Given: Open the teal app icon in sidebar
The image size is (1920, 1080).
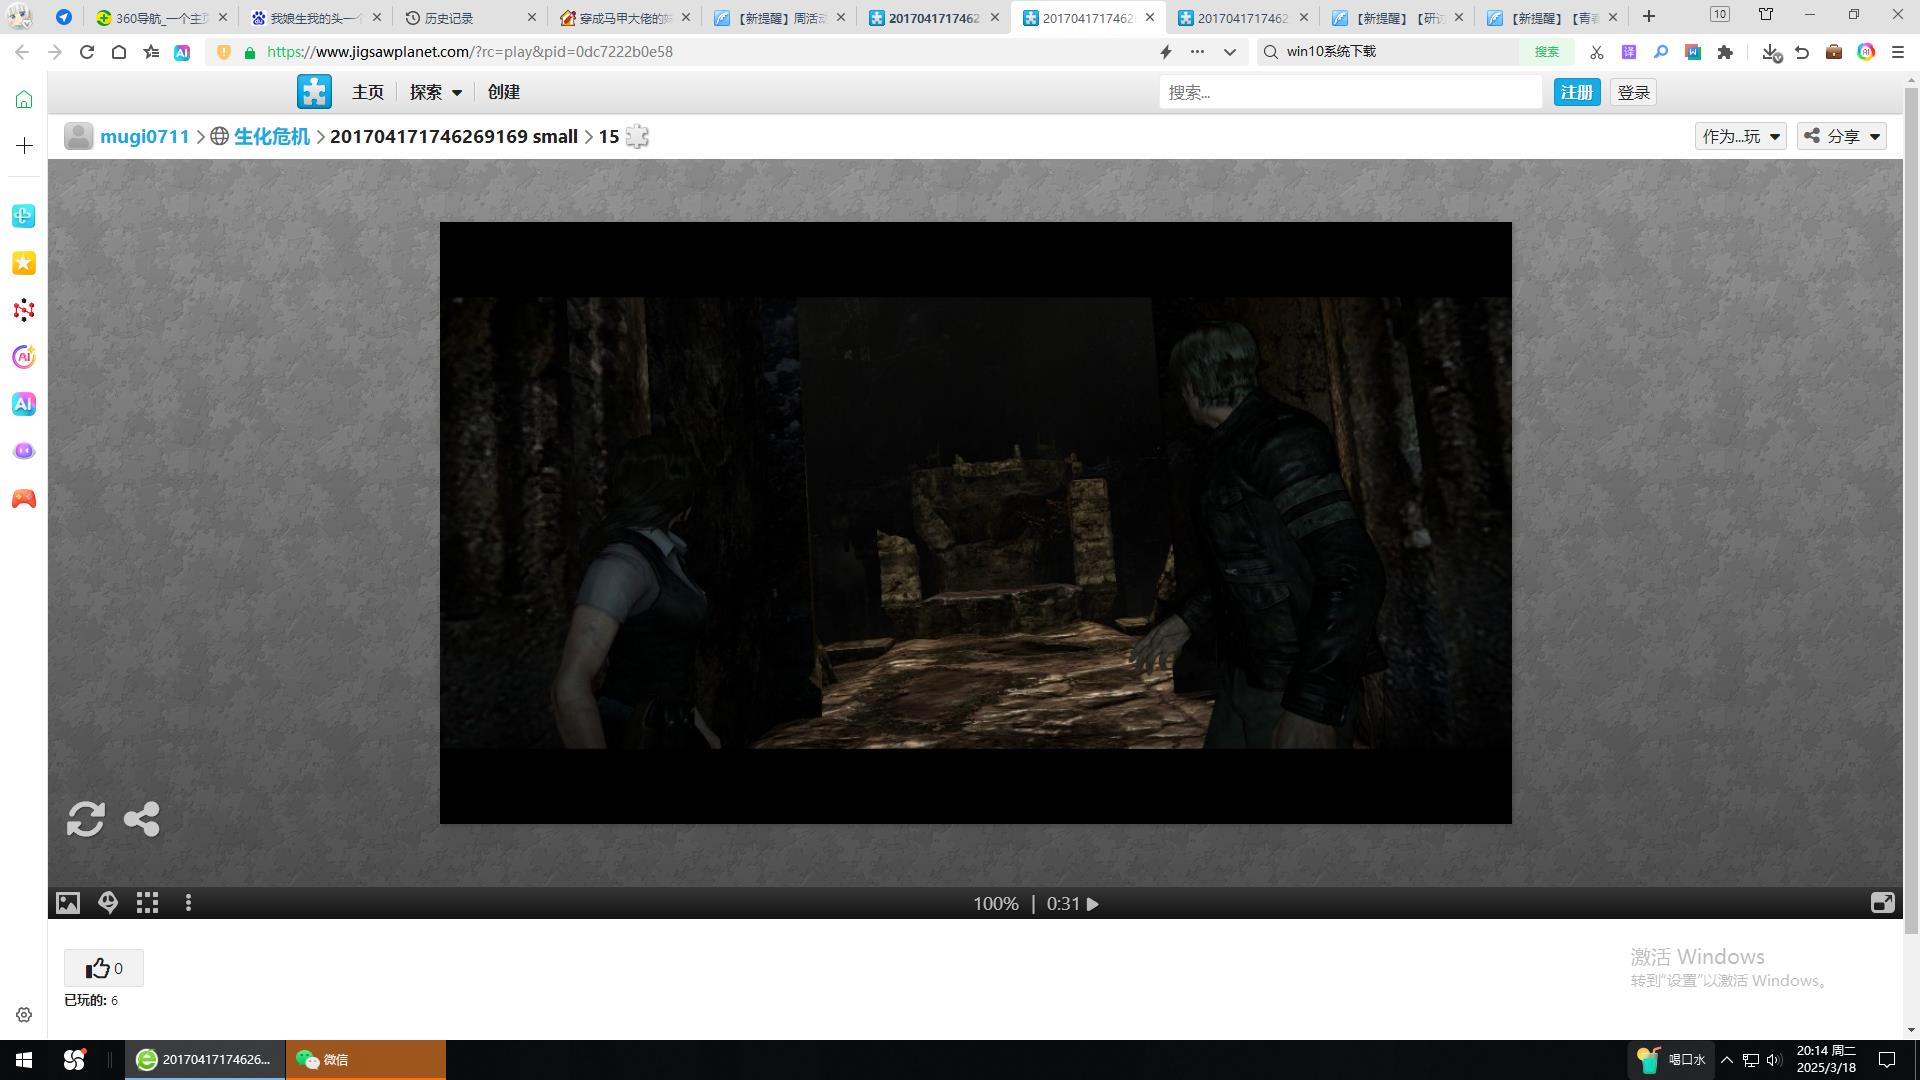Looking at the screenshot, I should tap(24, 216).
